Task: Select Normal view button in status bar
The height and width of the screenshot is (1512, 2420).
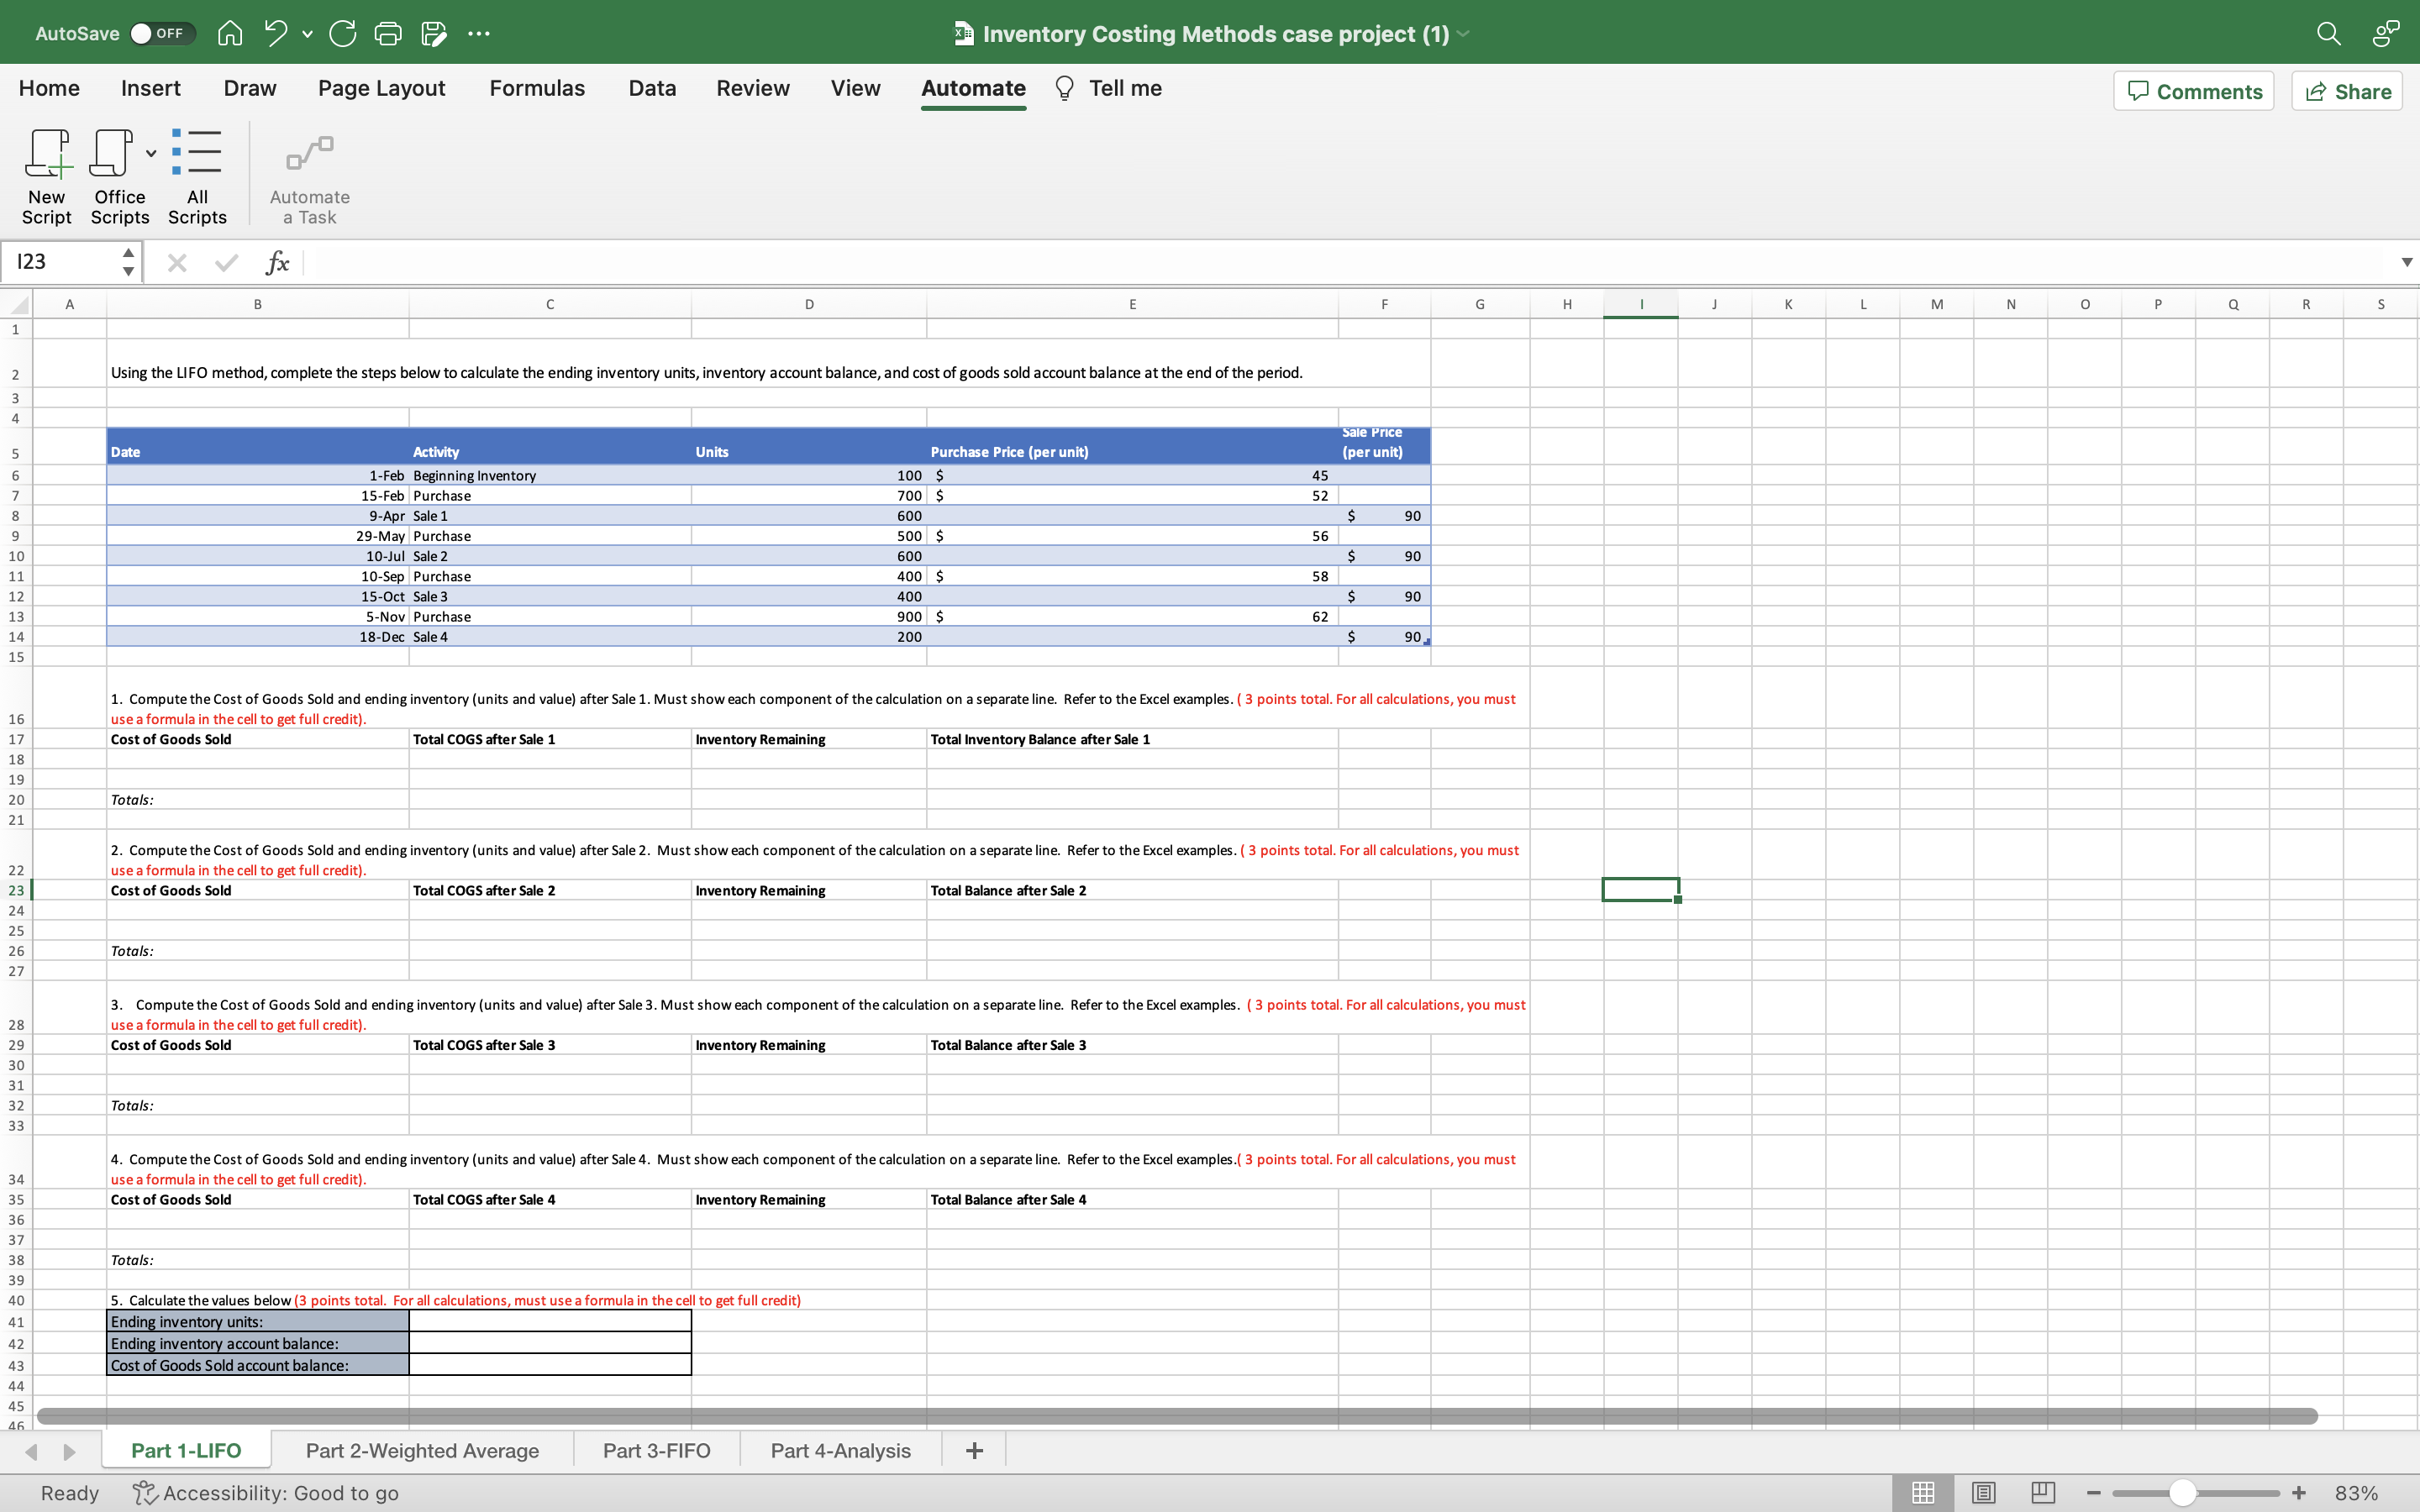Action: [x=1923, y=1493]
